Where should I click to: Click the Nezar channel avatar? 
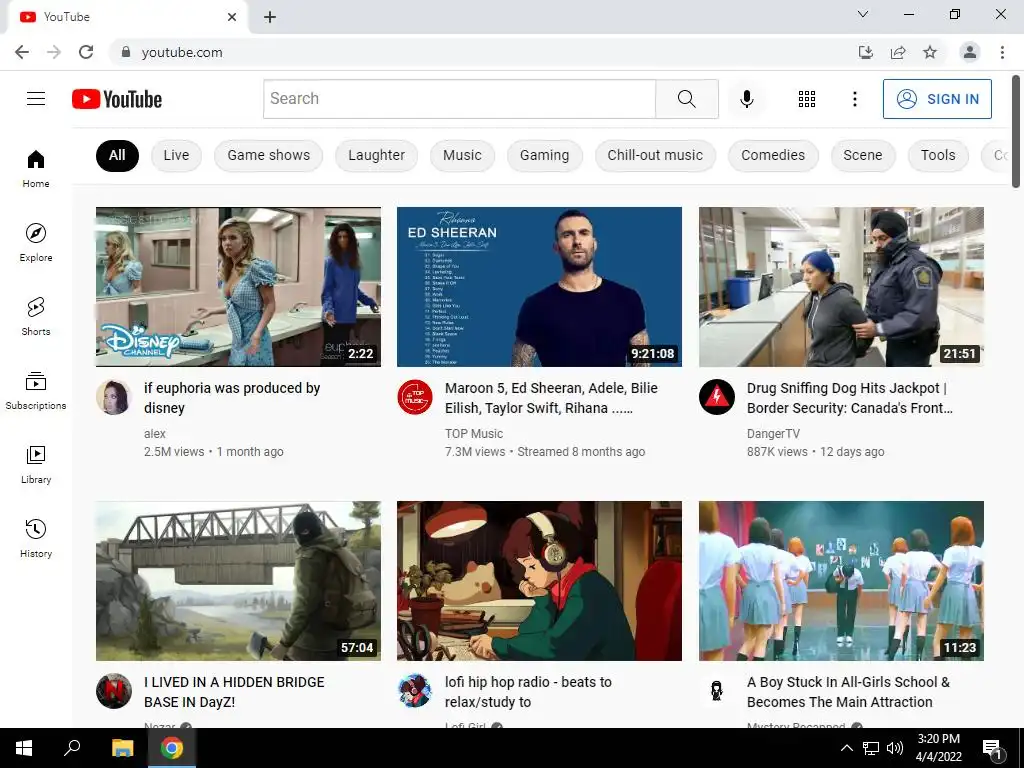tap(114, 690)
